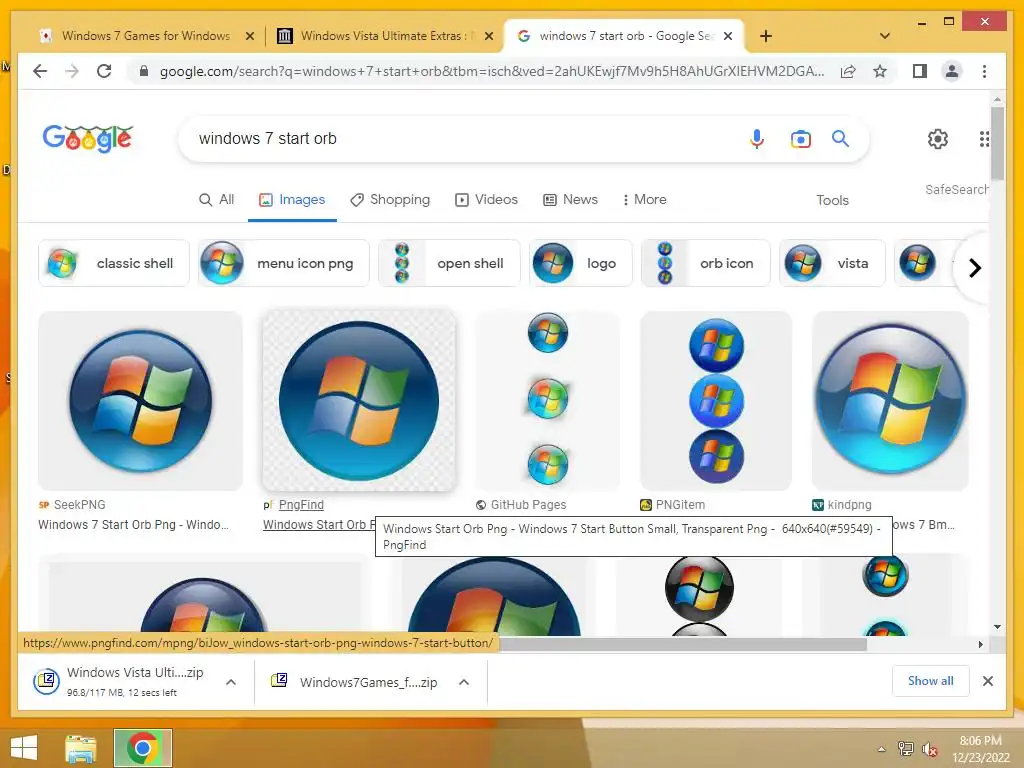Switch to Shopping results
1024x768 pixels.
(x=390, y=199)
